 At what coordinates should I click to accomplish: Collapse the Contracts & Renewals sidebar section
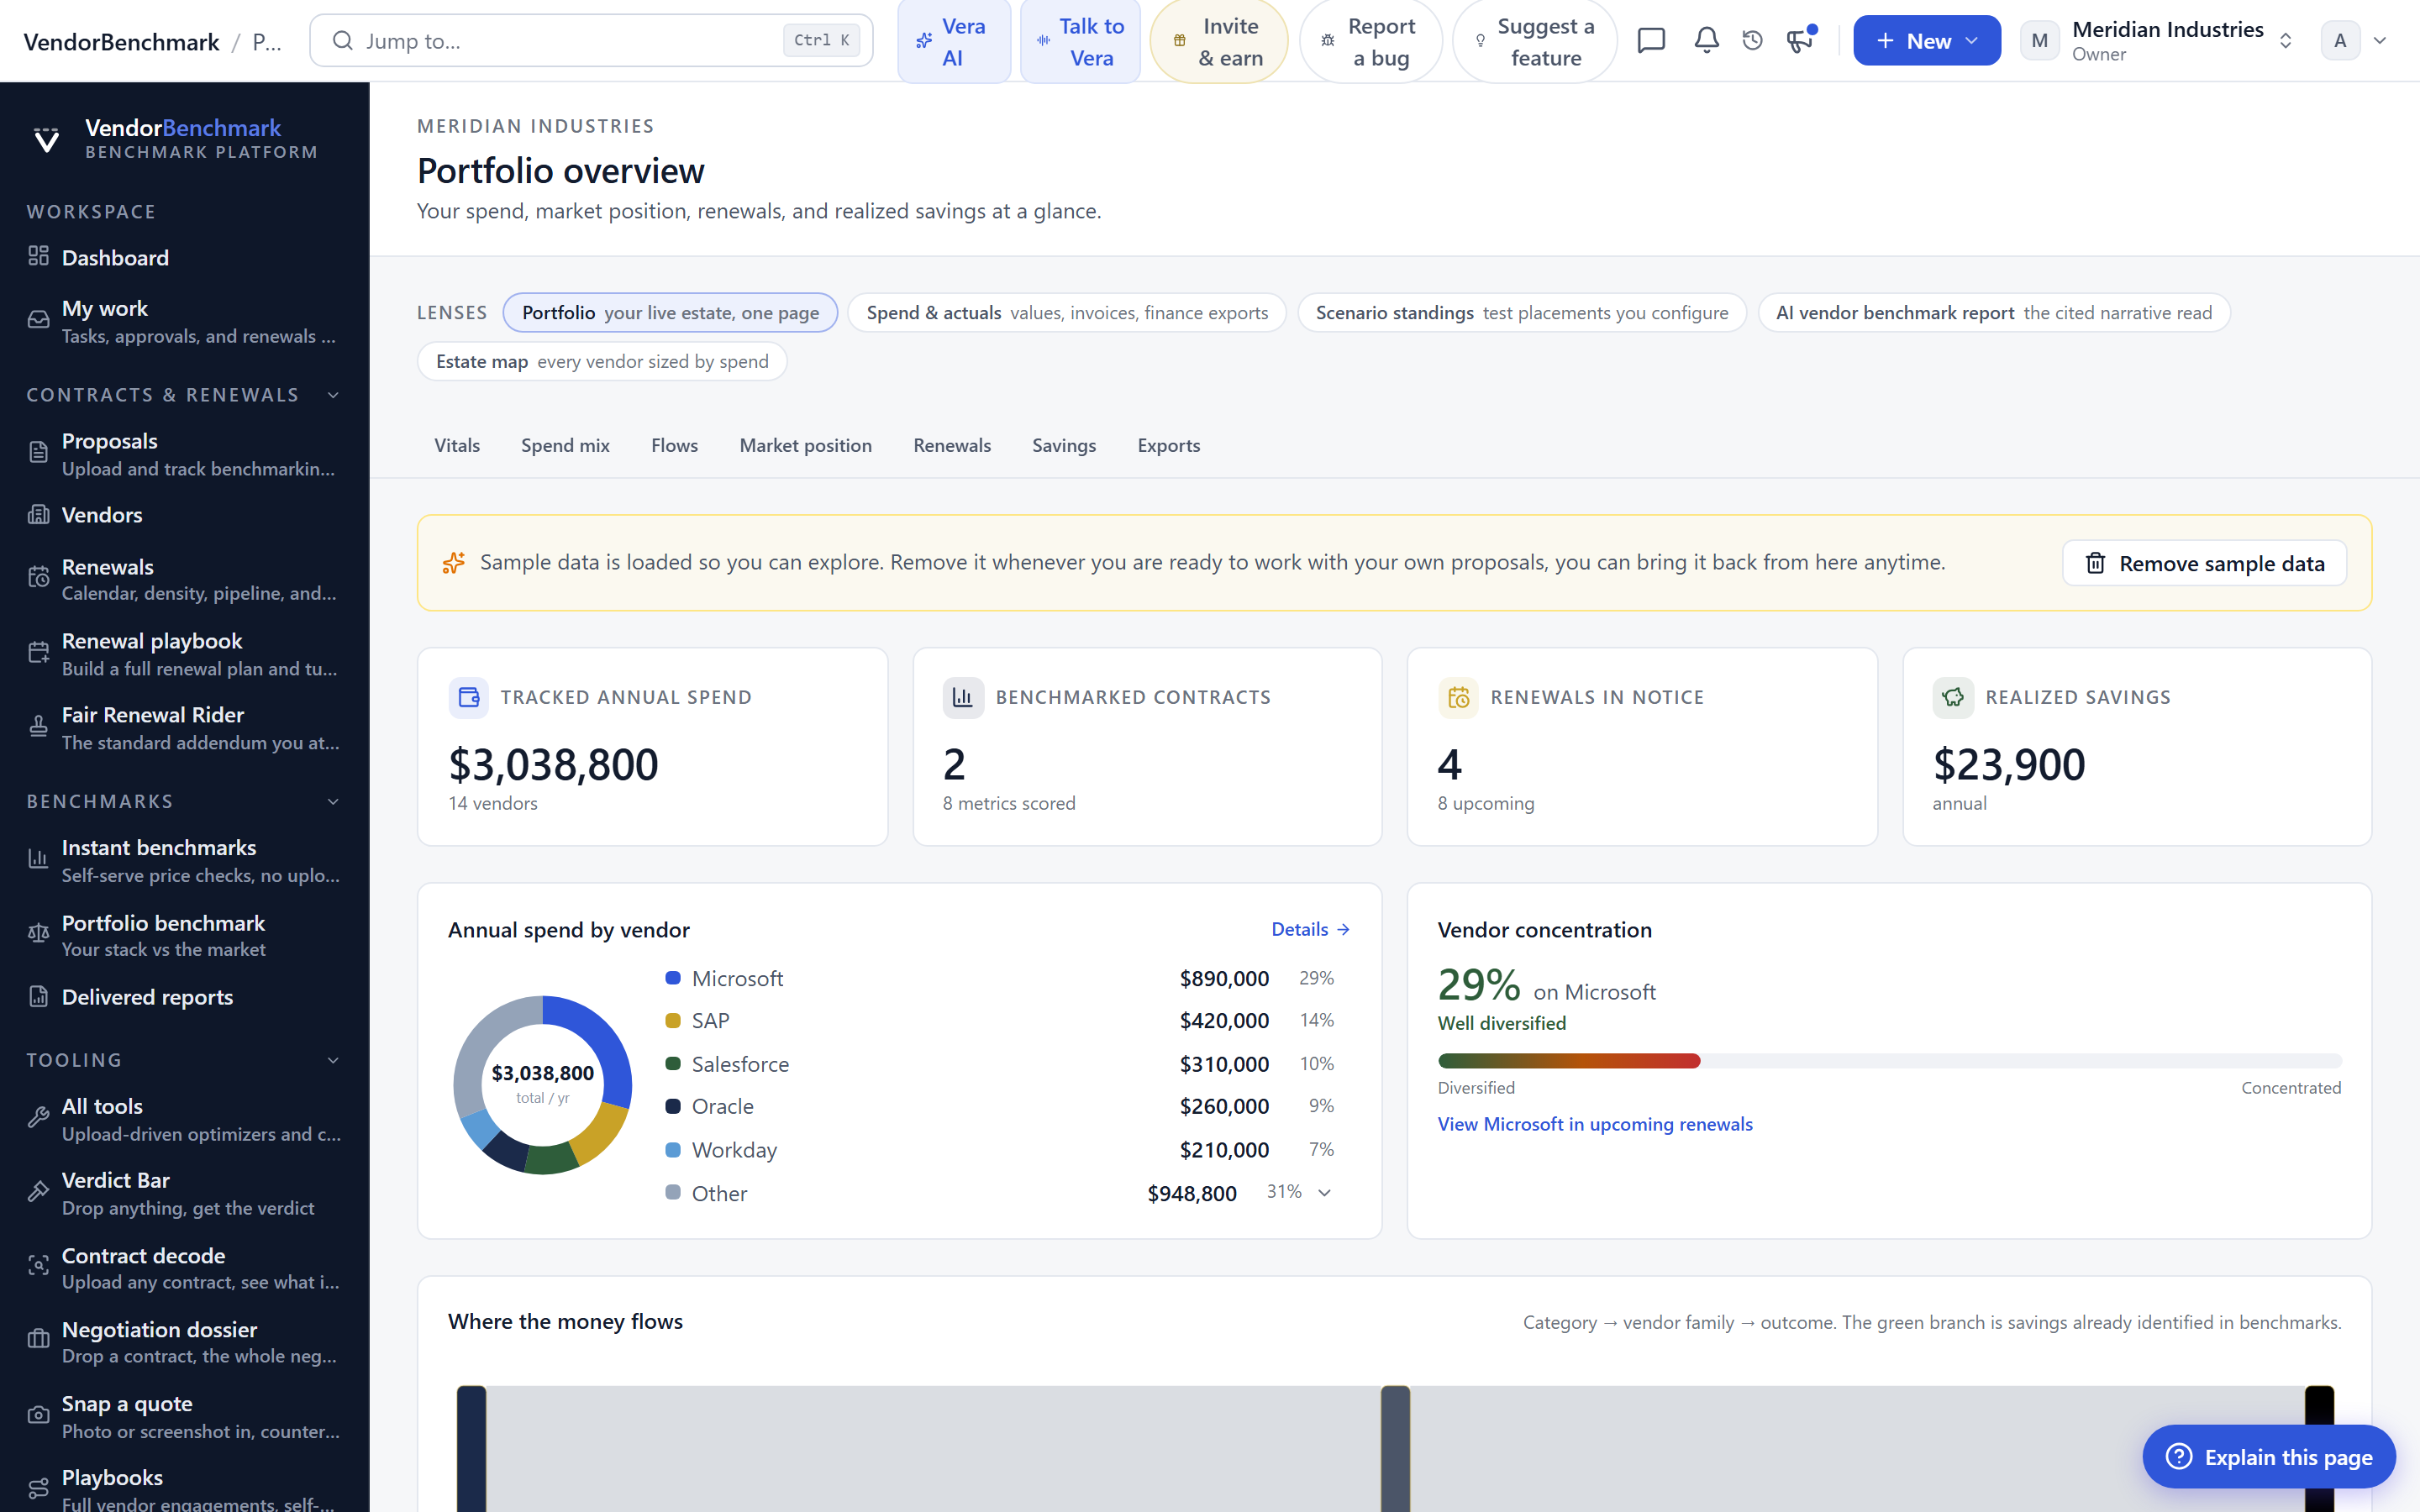click(333, 395)
